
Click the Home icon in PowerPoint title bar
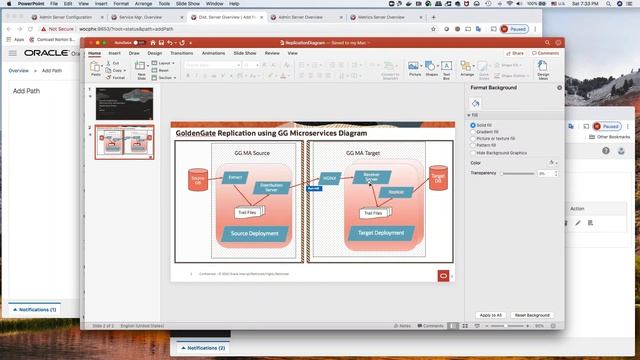point(153,42)
